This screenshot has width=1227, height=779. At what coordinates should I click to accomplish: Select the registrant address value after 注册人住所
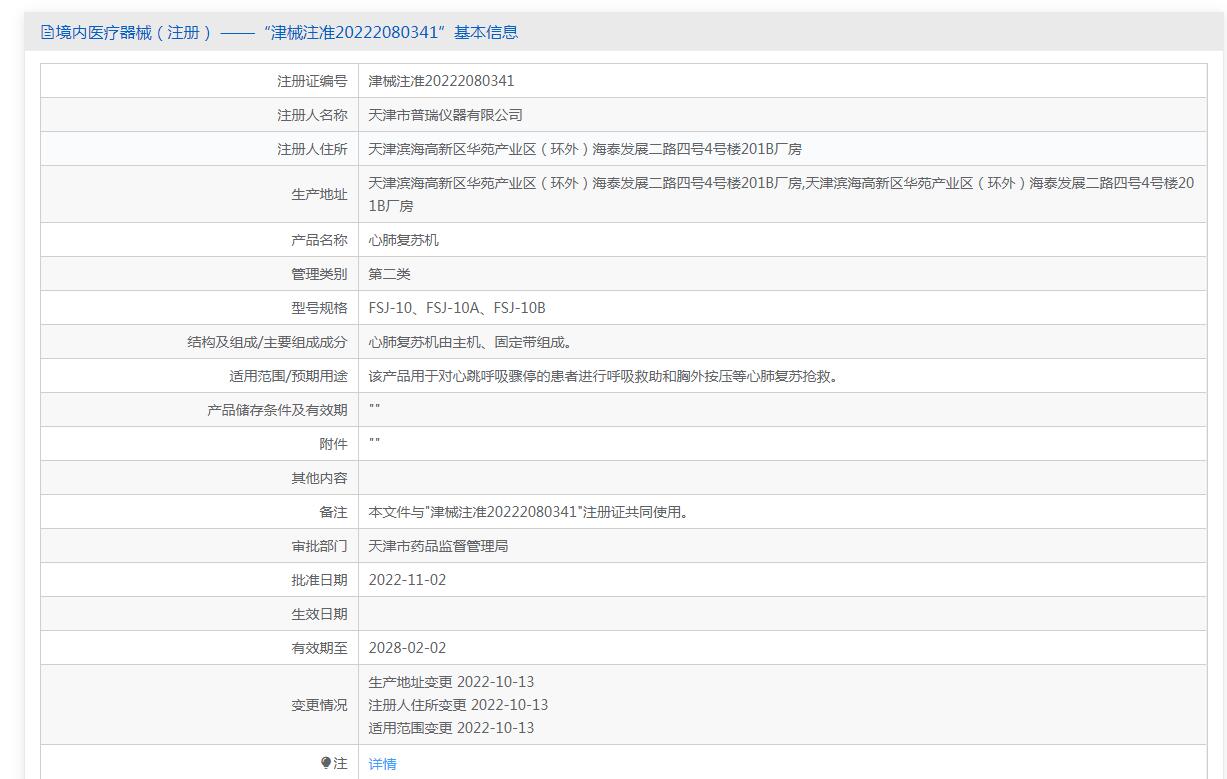click(x=585, y=149)
